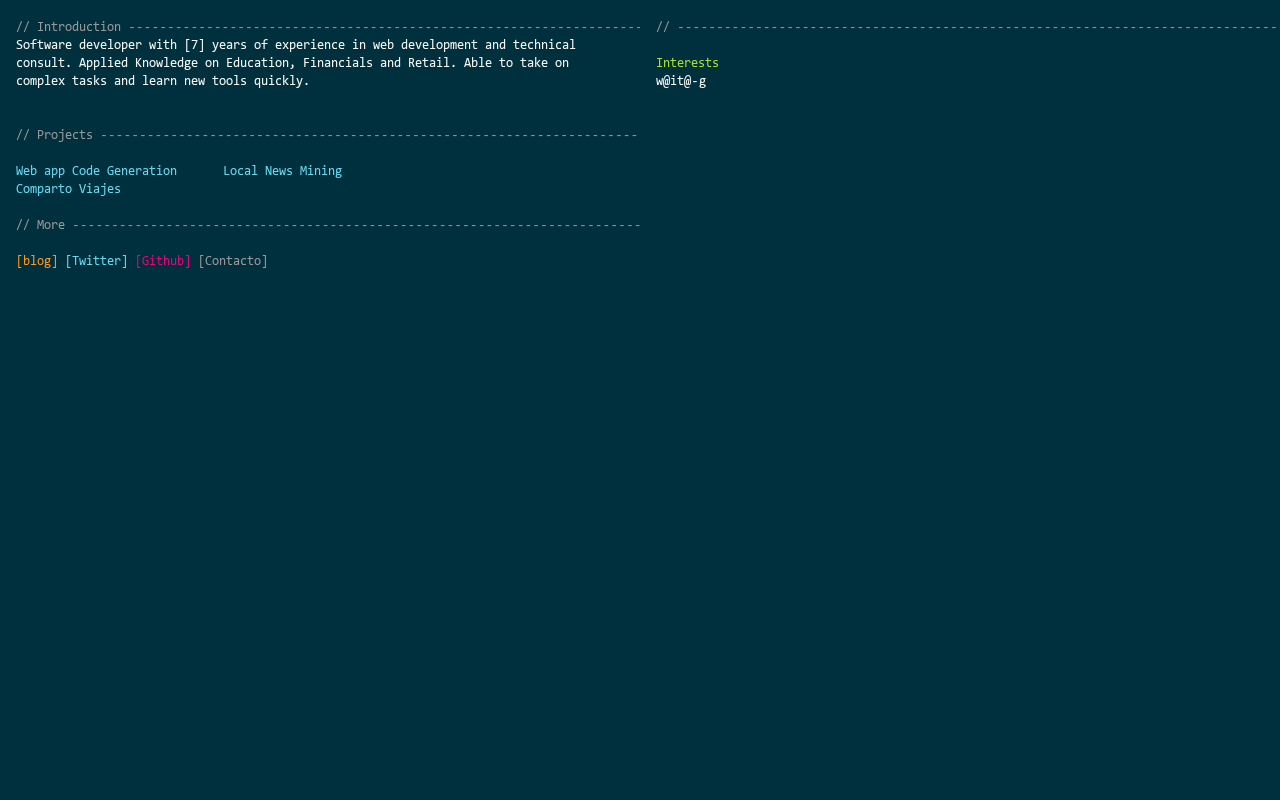Open the Twitter profile link
The width and height of the screenshot is (1280, 800).
96,261
